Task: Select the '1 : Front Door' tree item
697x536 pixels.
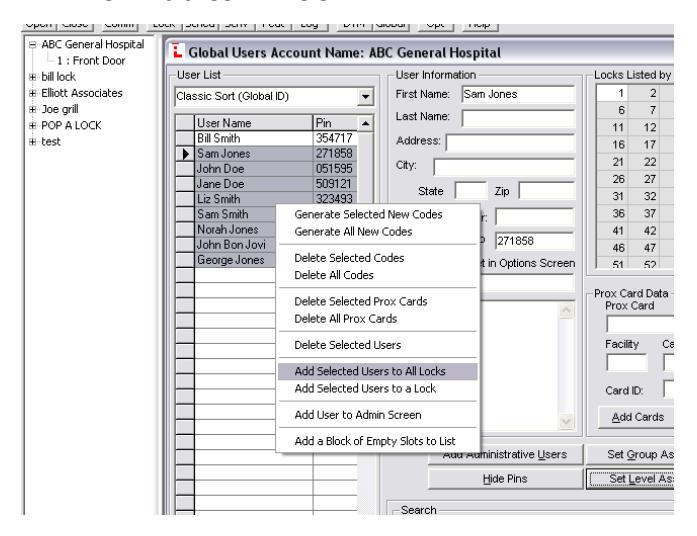Action: (91, 60)
